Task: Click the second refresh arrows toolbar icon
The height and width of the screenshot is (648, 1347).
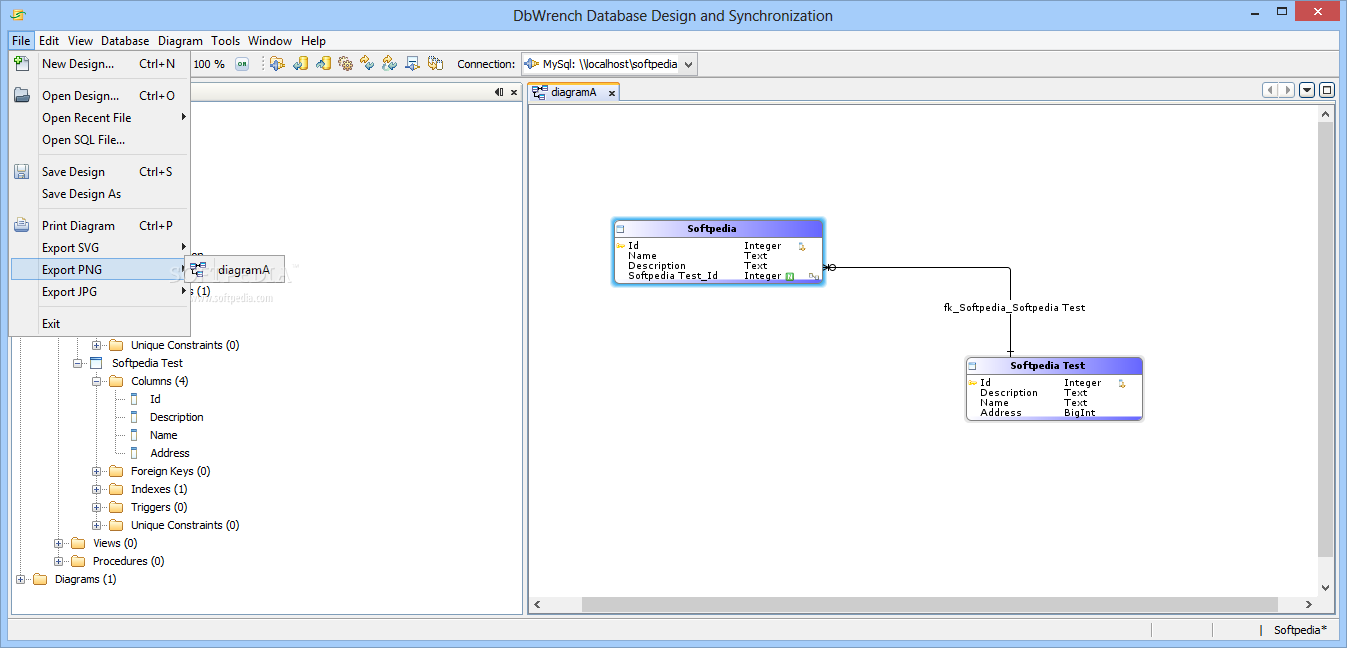Action: coord(390,64)
